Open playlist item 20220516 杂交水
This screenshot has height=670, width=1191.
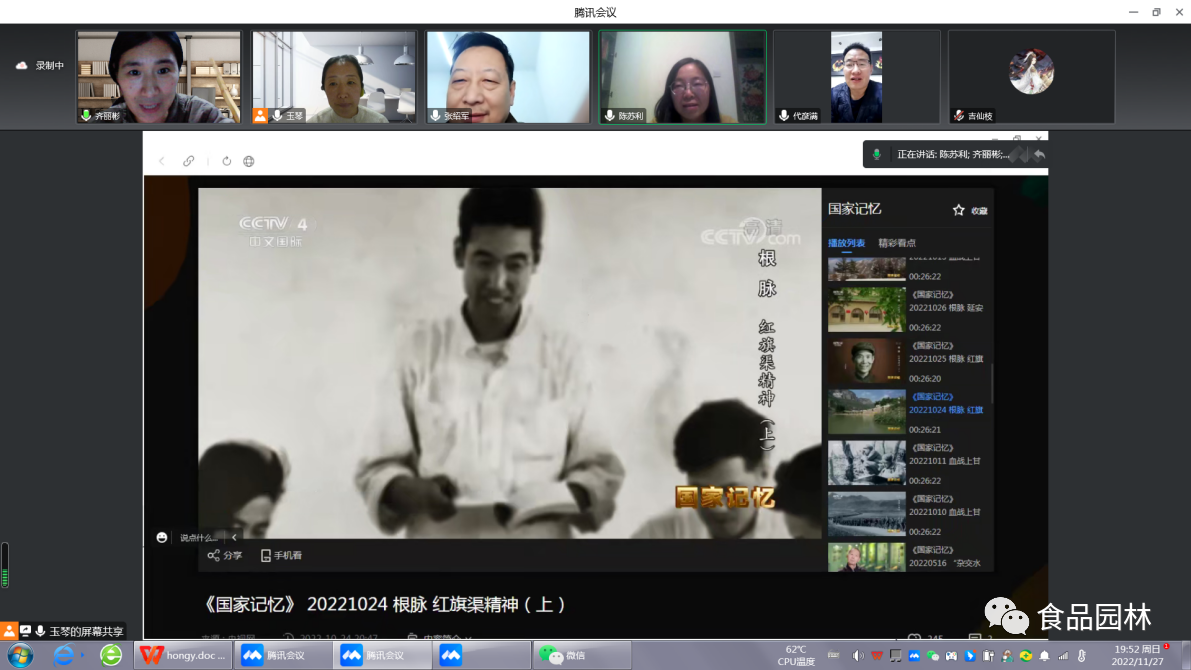[x=909, y=557]
